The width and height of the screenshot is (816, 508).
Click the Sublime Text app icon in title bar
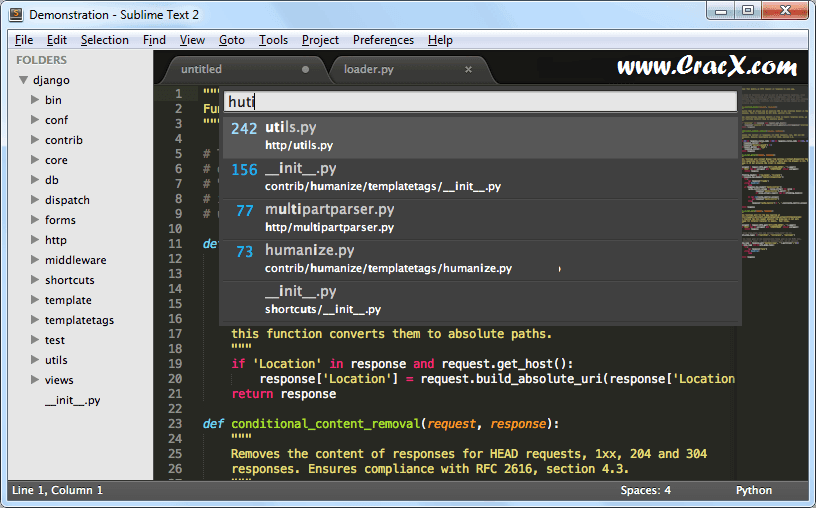pyautogui.click(x=16, y=15)
